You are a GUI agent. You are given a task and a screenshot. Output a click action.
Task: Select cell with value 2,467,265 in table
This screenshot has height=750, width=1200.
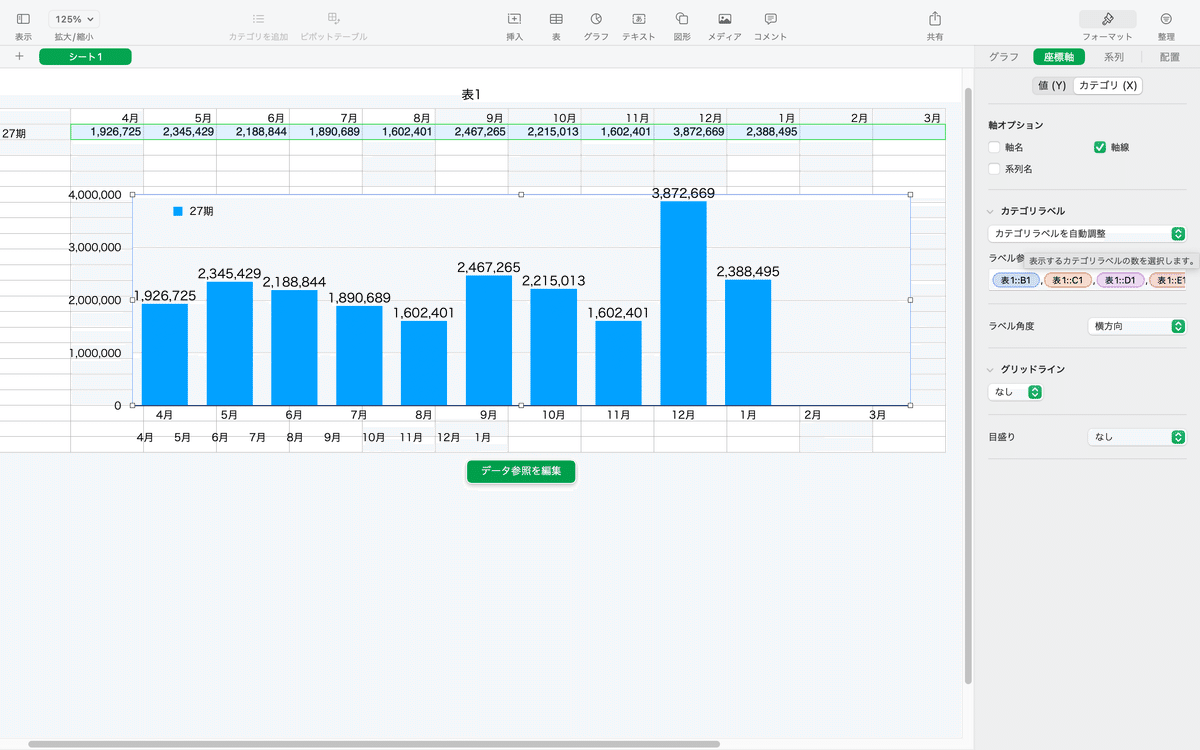pos(472,131)
